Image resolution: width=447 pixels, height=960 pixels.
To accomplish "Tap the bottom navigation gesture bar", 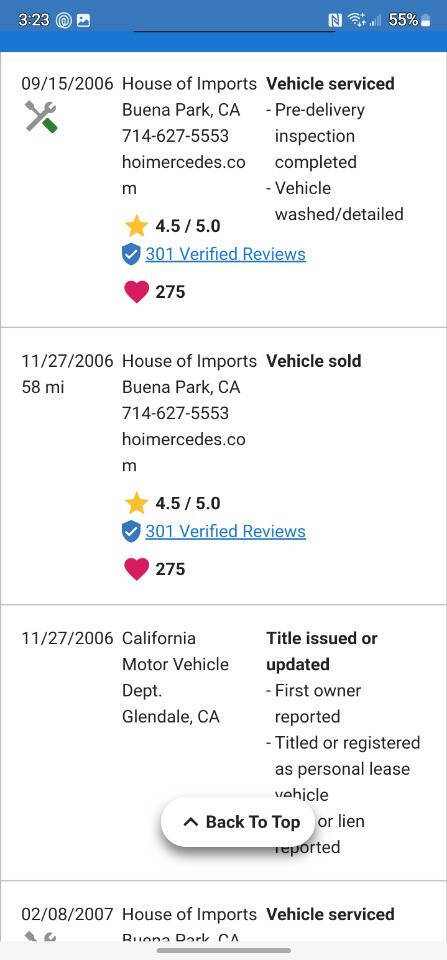I will click(x=224, y=950).
